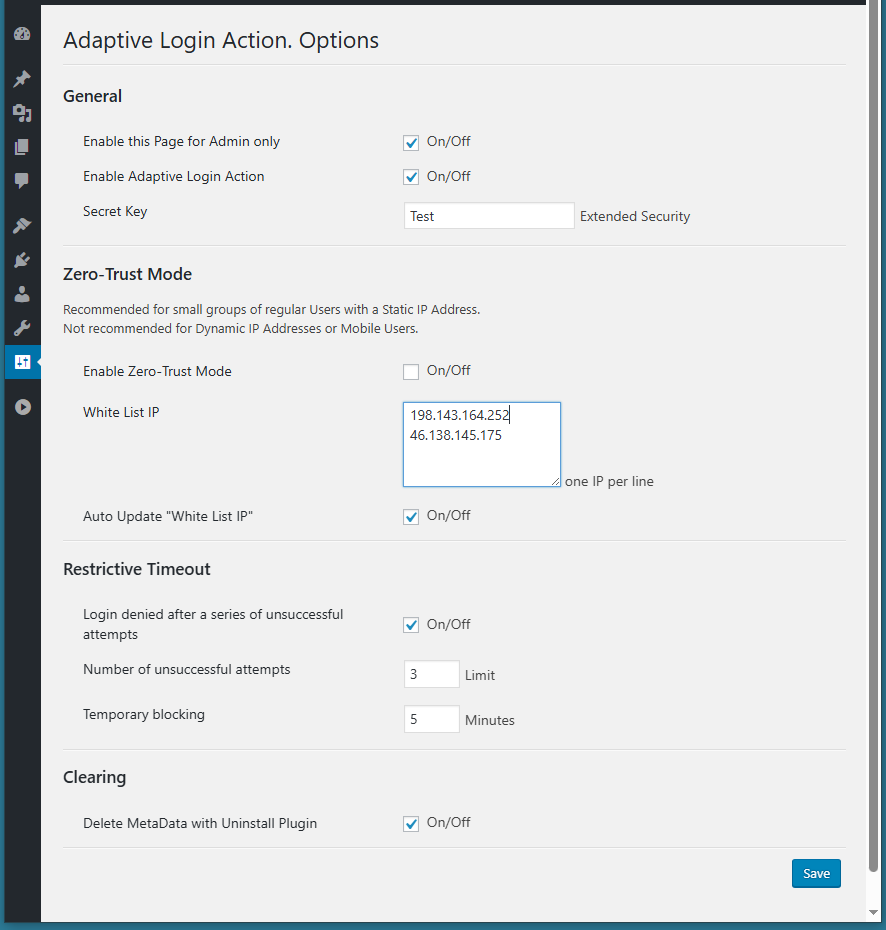Image resolution: width=886 pixels, height=930 pixels.
Task: Toggle Enable this Page for Admin only
Action: 411,143
